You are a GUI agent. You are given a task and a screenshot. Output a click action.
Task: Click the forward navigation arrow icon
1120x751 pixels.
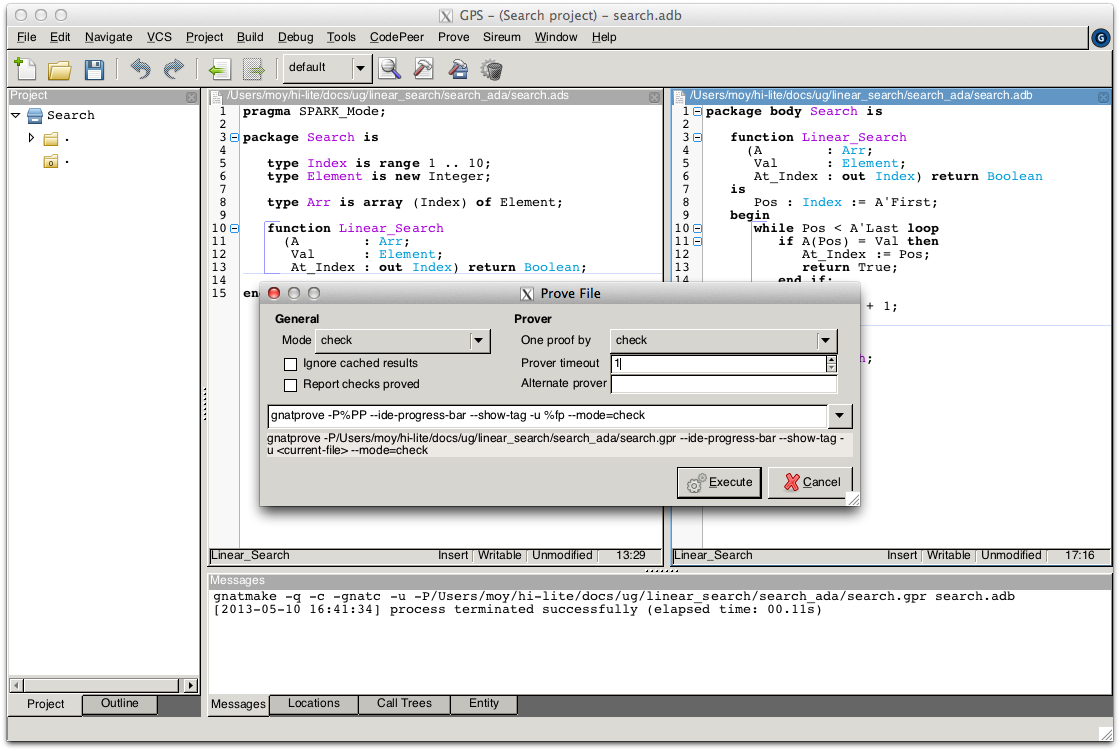(x=254, y=69)
